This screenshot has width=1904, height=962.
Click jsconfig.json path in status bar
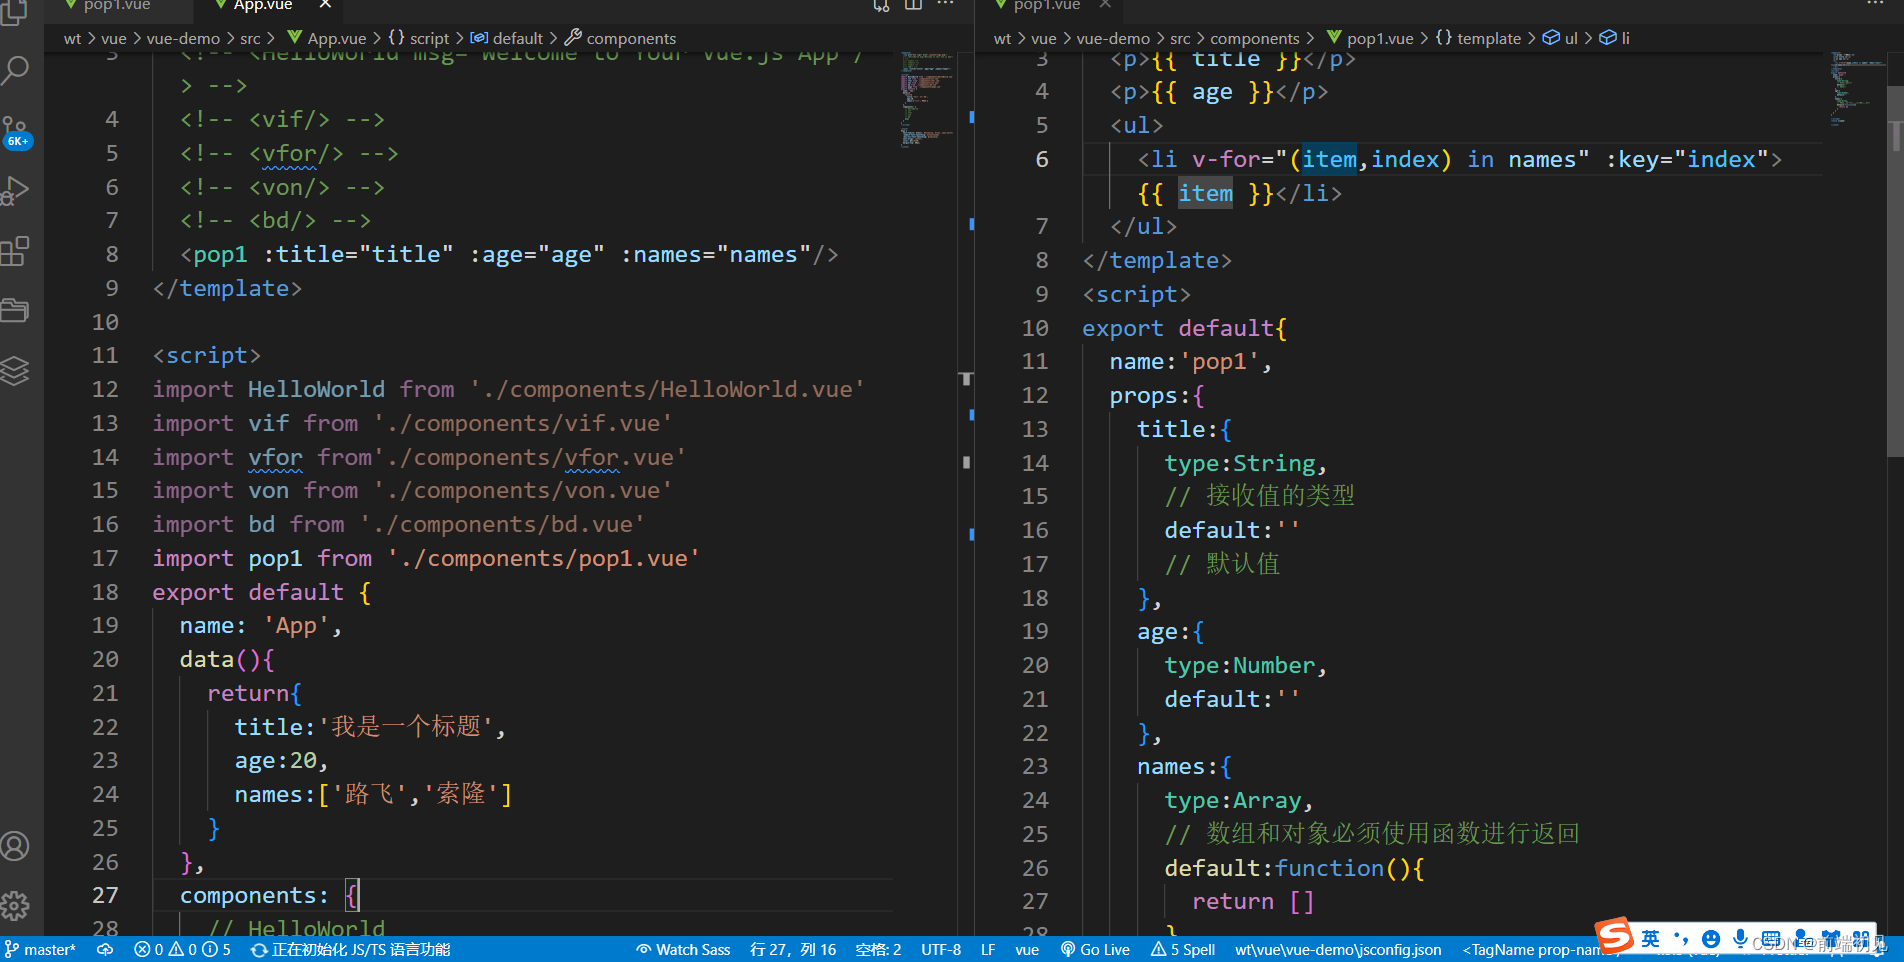click(1338, 949)
